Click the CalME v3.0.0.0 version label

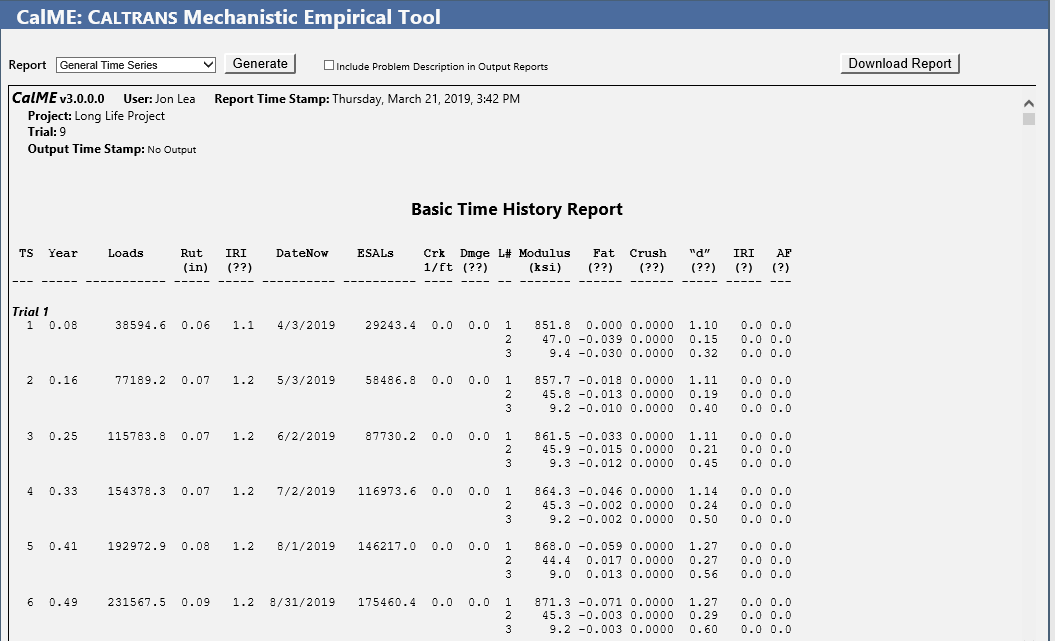pos(58,99)
